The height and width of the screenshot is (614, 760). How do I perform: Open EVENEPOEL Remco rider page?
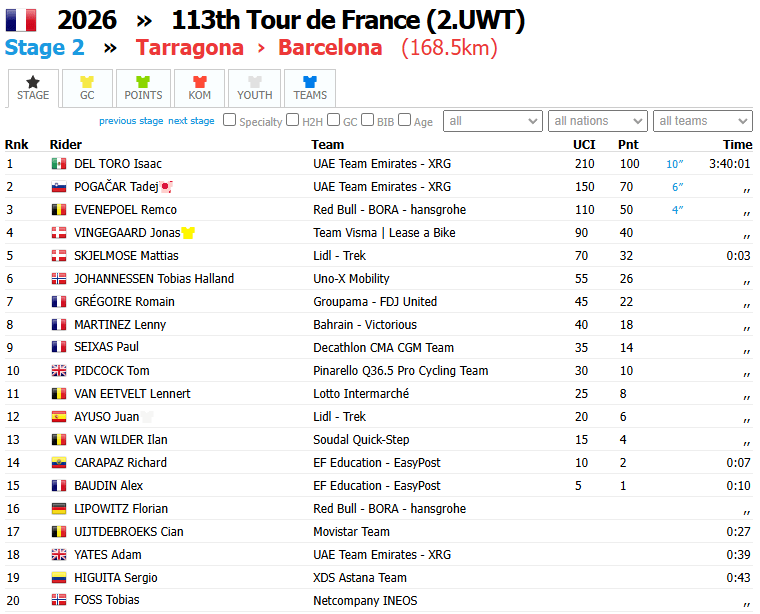125,210
